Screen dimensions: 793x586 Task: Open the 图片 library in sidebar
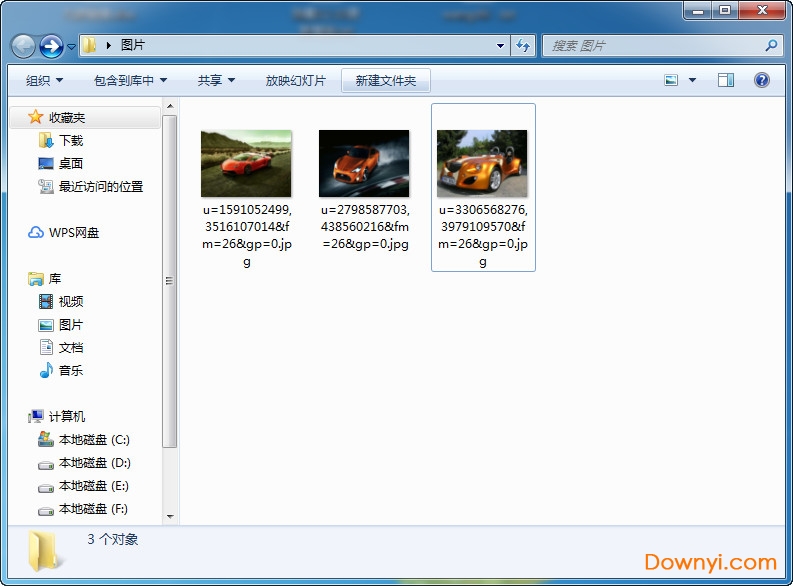coord(71,325)
